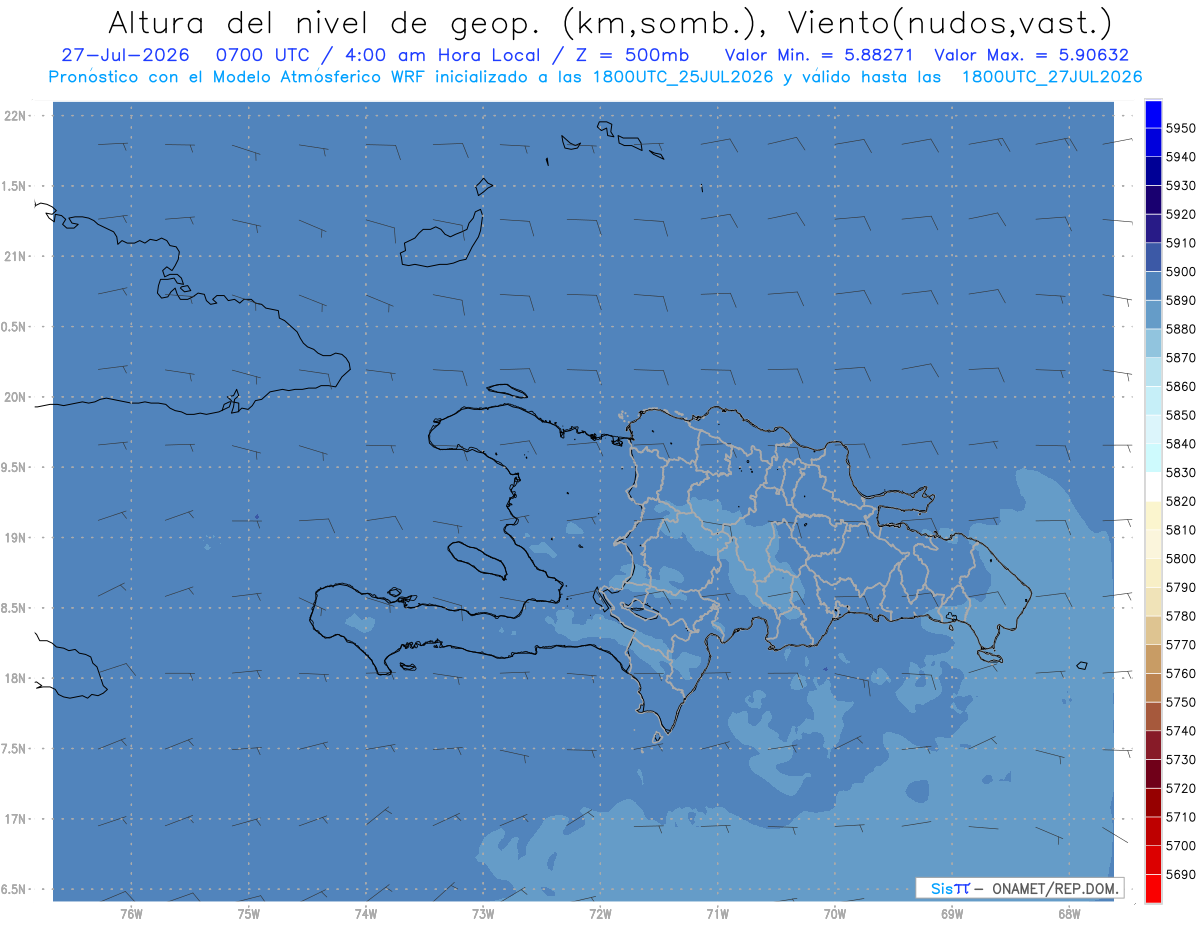This screenshot has height=927, width=1200.
Task: Click the '69W' longitude axis label
Action: click(952, 914)
